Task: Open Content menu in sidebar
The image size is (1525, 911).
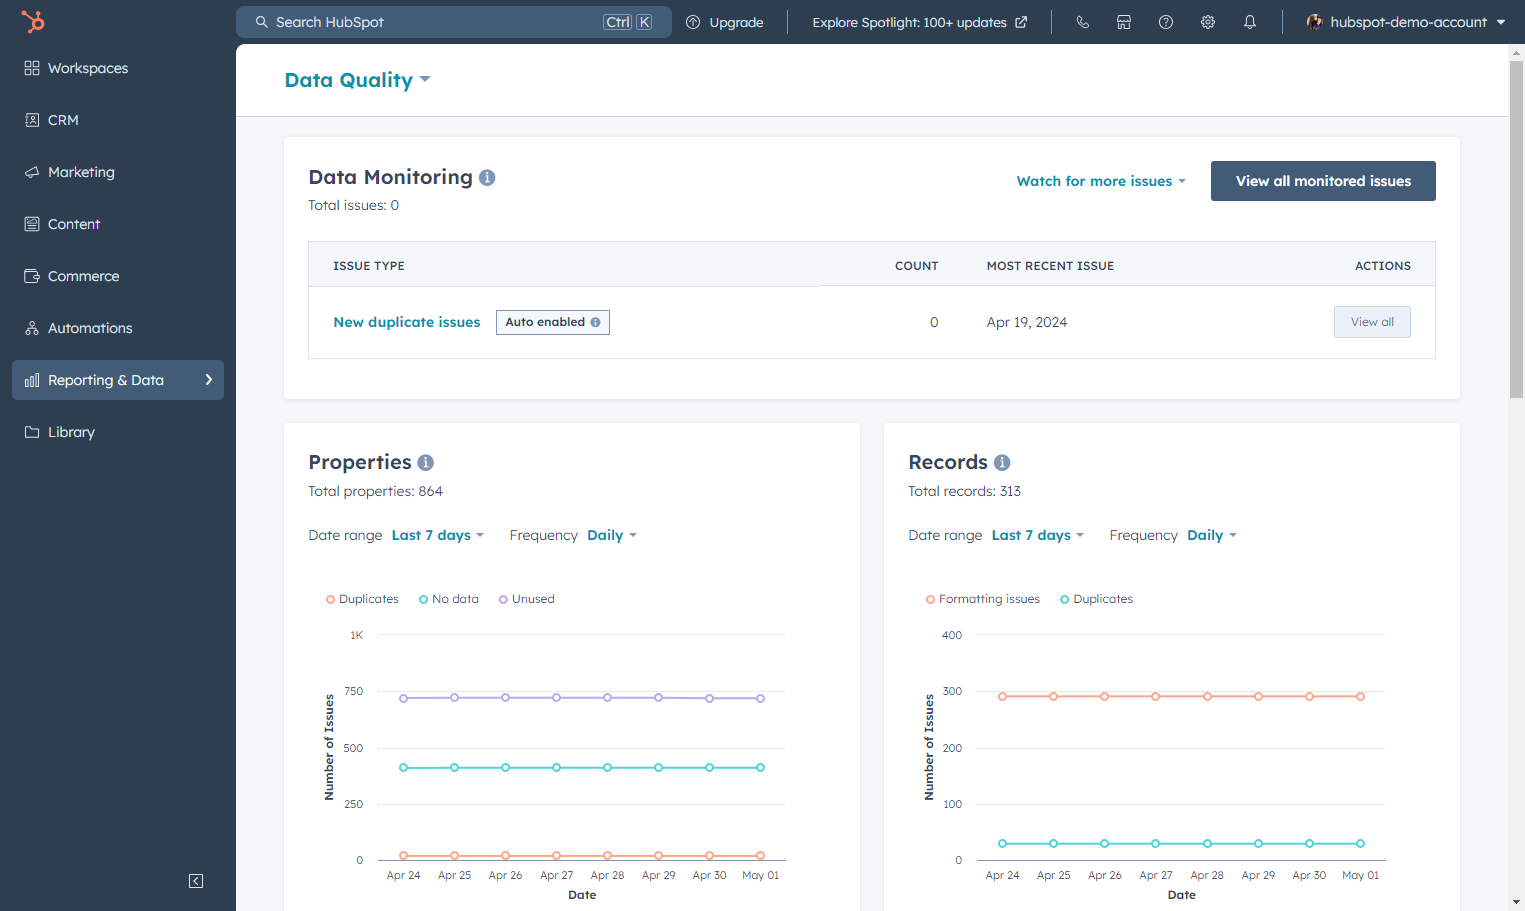Action: [x=118, y=224]
